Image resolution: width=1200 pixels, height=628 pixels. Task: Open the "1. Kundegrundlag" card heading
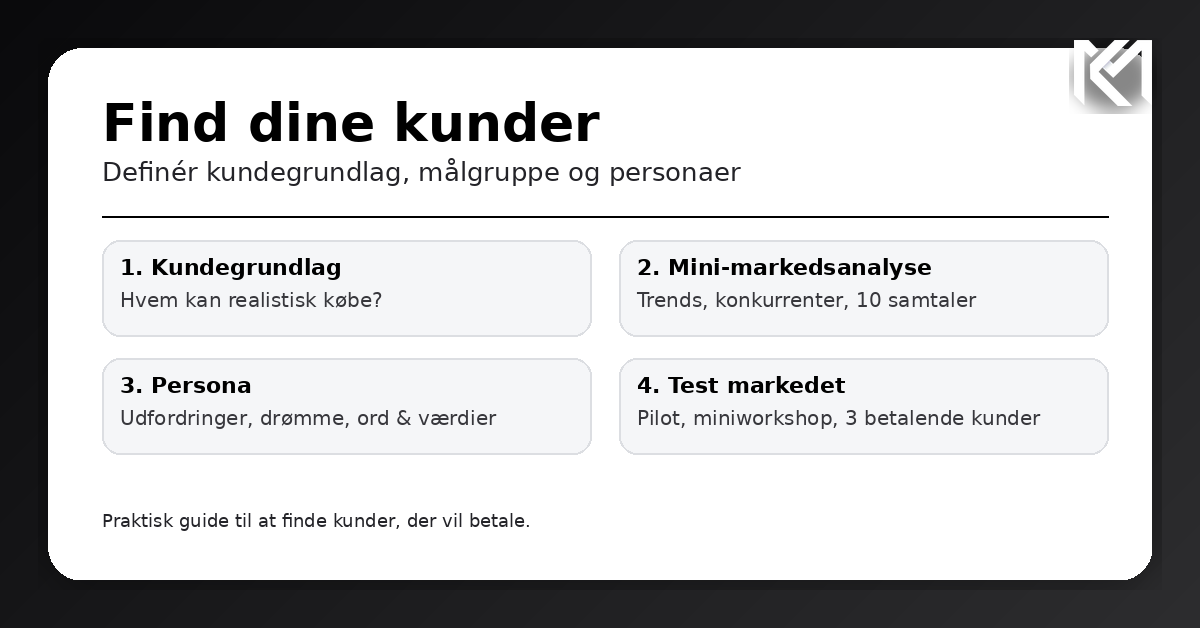pyautogui.click(x=231, y=268)
